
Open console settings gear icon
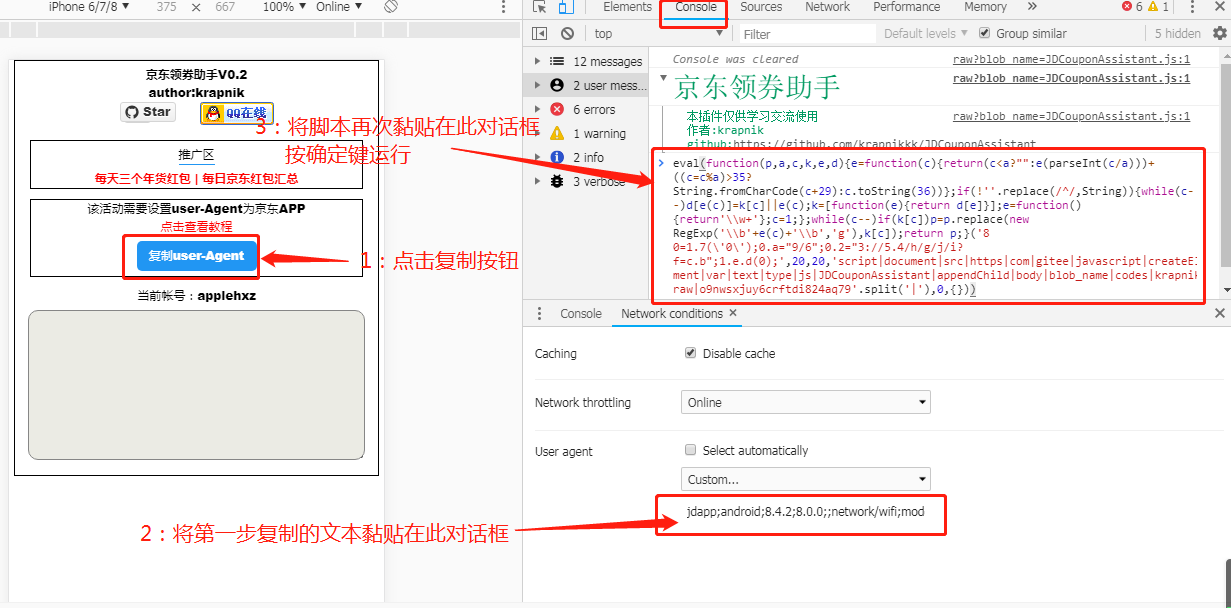(1219, 33)
